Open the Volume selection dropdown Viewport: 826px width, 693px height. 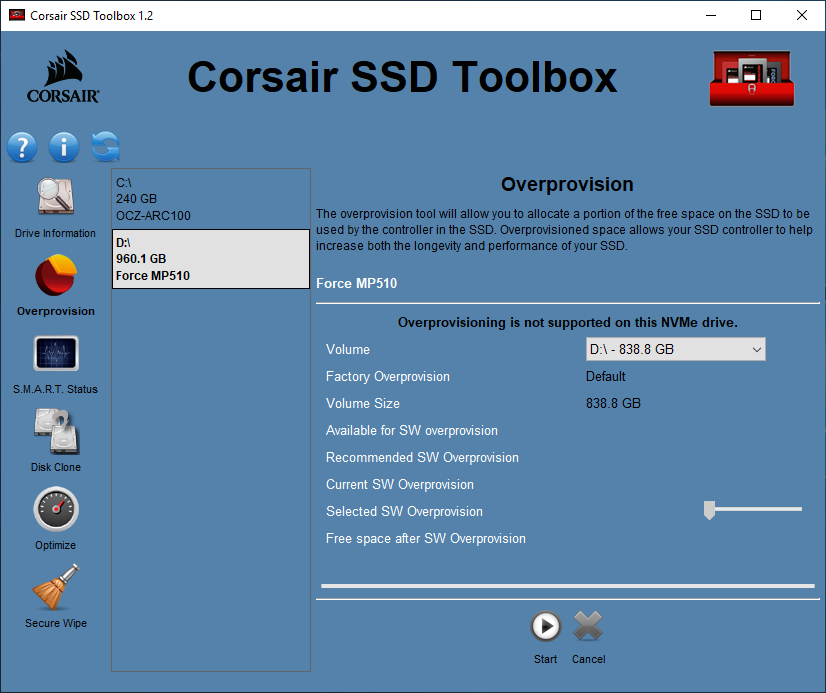(675, 349)
